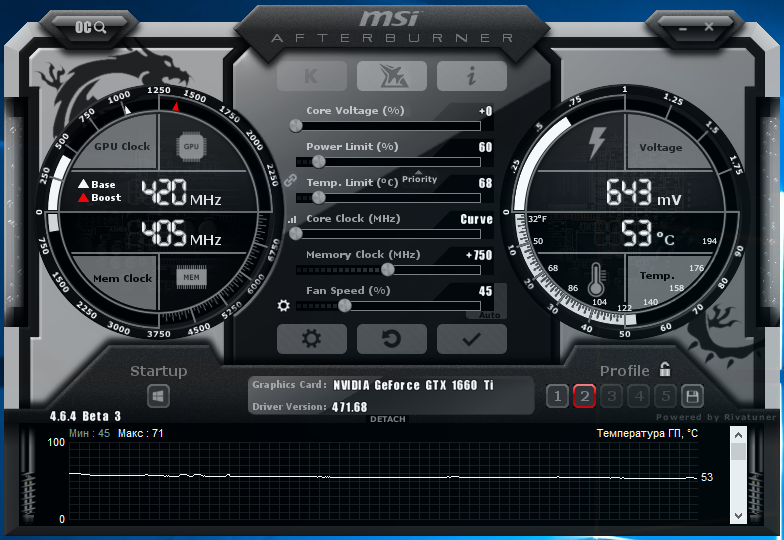Click the version text 4.6.4 Beta 3
This screenshot has width=784, height=540.
pyautogui.click(x=85, y=416)
